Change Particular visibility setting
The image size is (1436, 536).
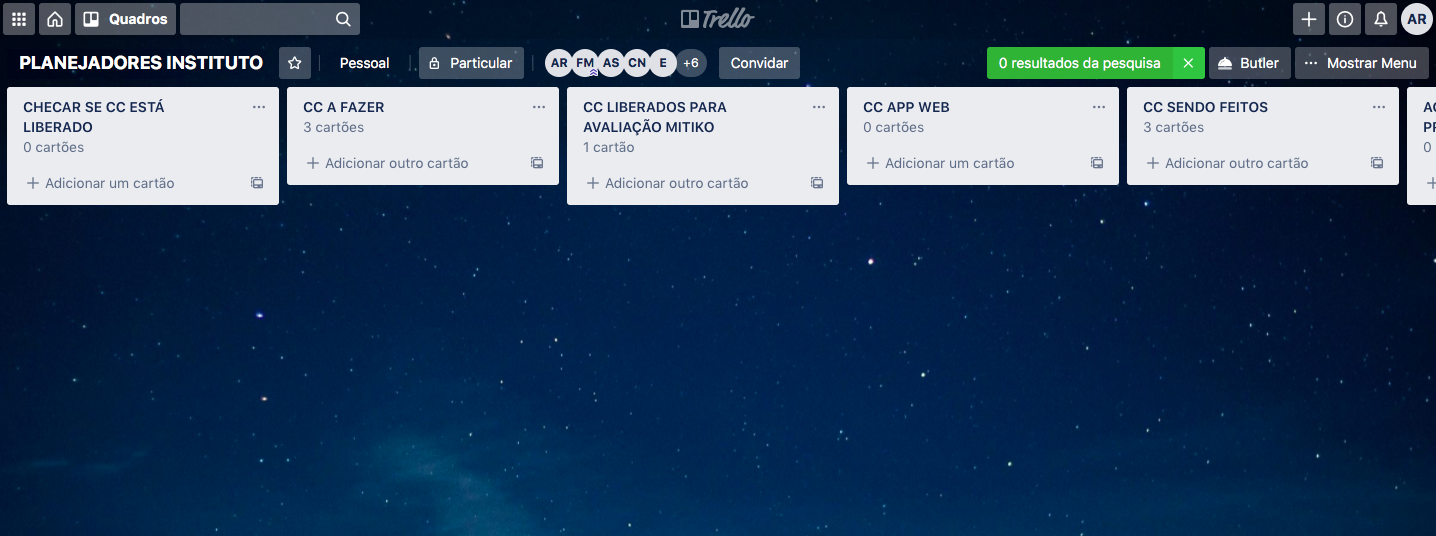click(x=471, y=63)
